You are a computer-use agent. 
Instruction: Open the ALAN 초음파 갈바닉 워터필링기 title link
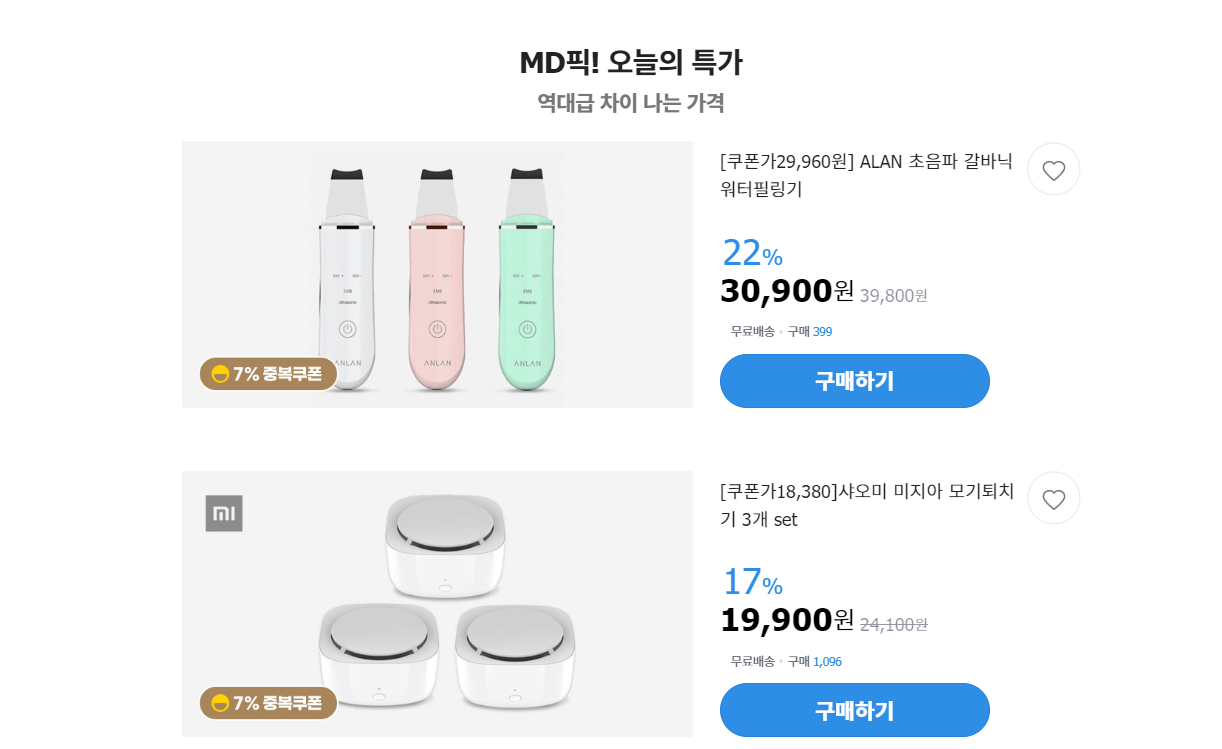866,175
